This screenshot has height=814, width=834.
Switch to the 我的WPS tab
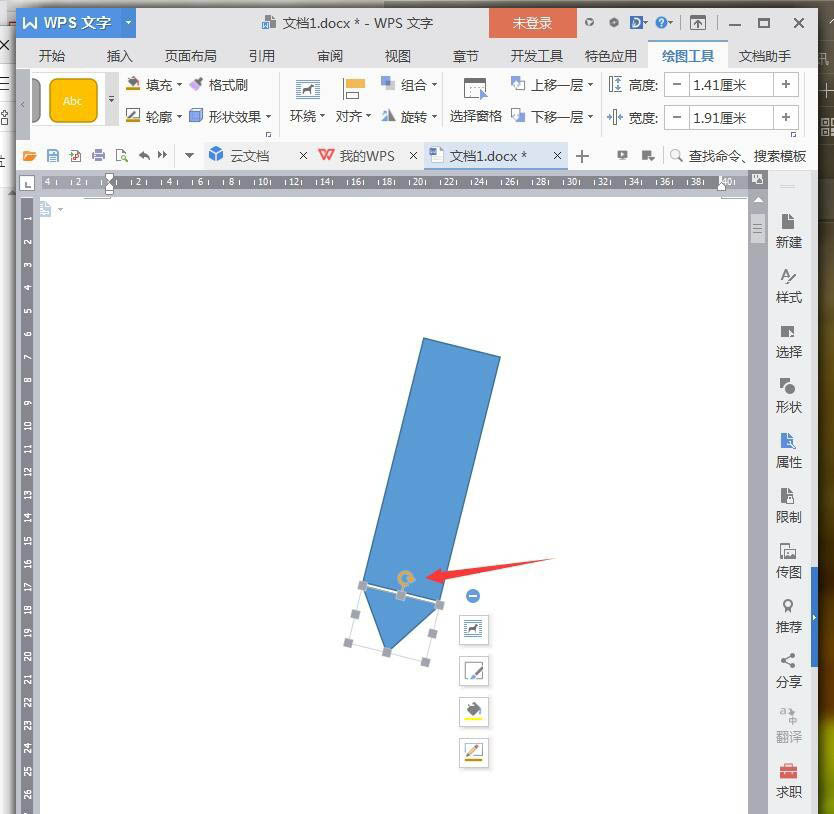point(366,156)
